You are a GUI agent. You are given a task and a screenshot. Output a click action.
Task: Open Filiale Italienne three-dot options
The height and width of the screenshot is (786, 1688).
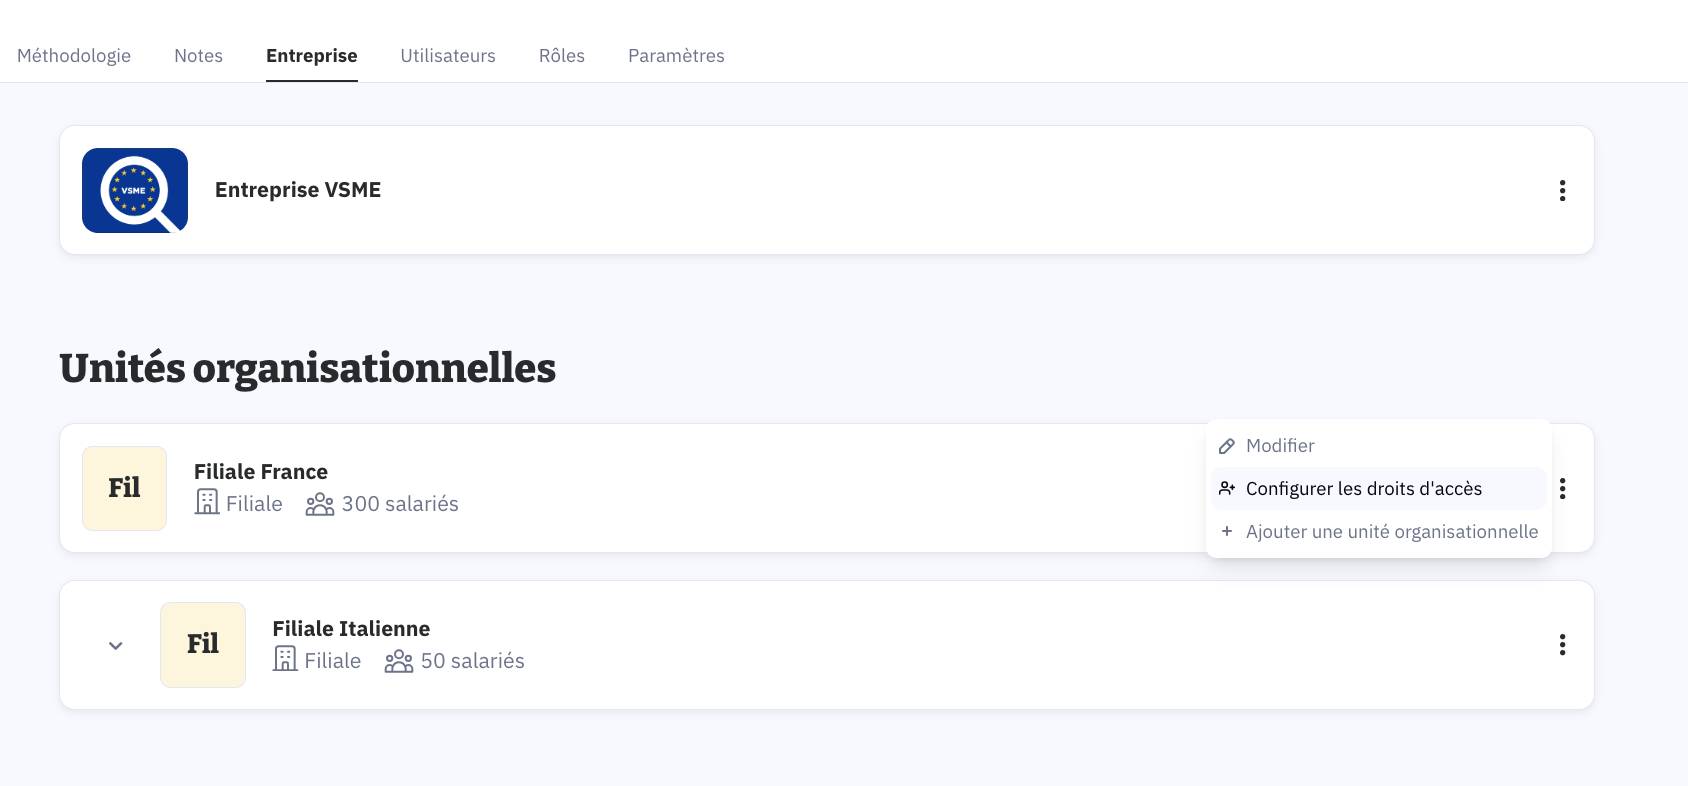[1562, 645]
